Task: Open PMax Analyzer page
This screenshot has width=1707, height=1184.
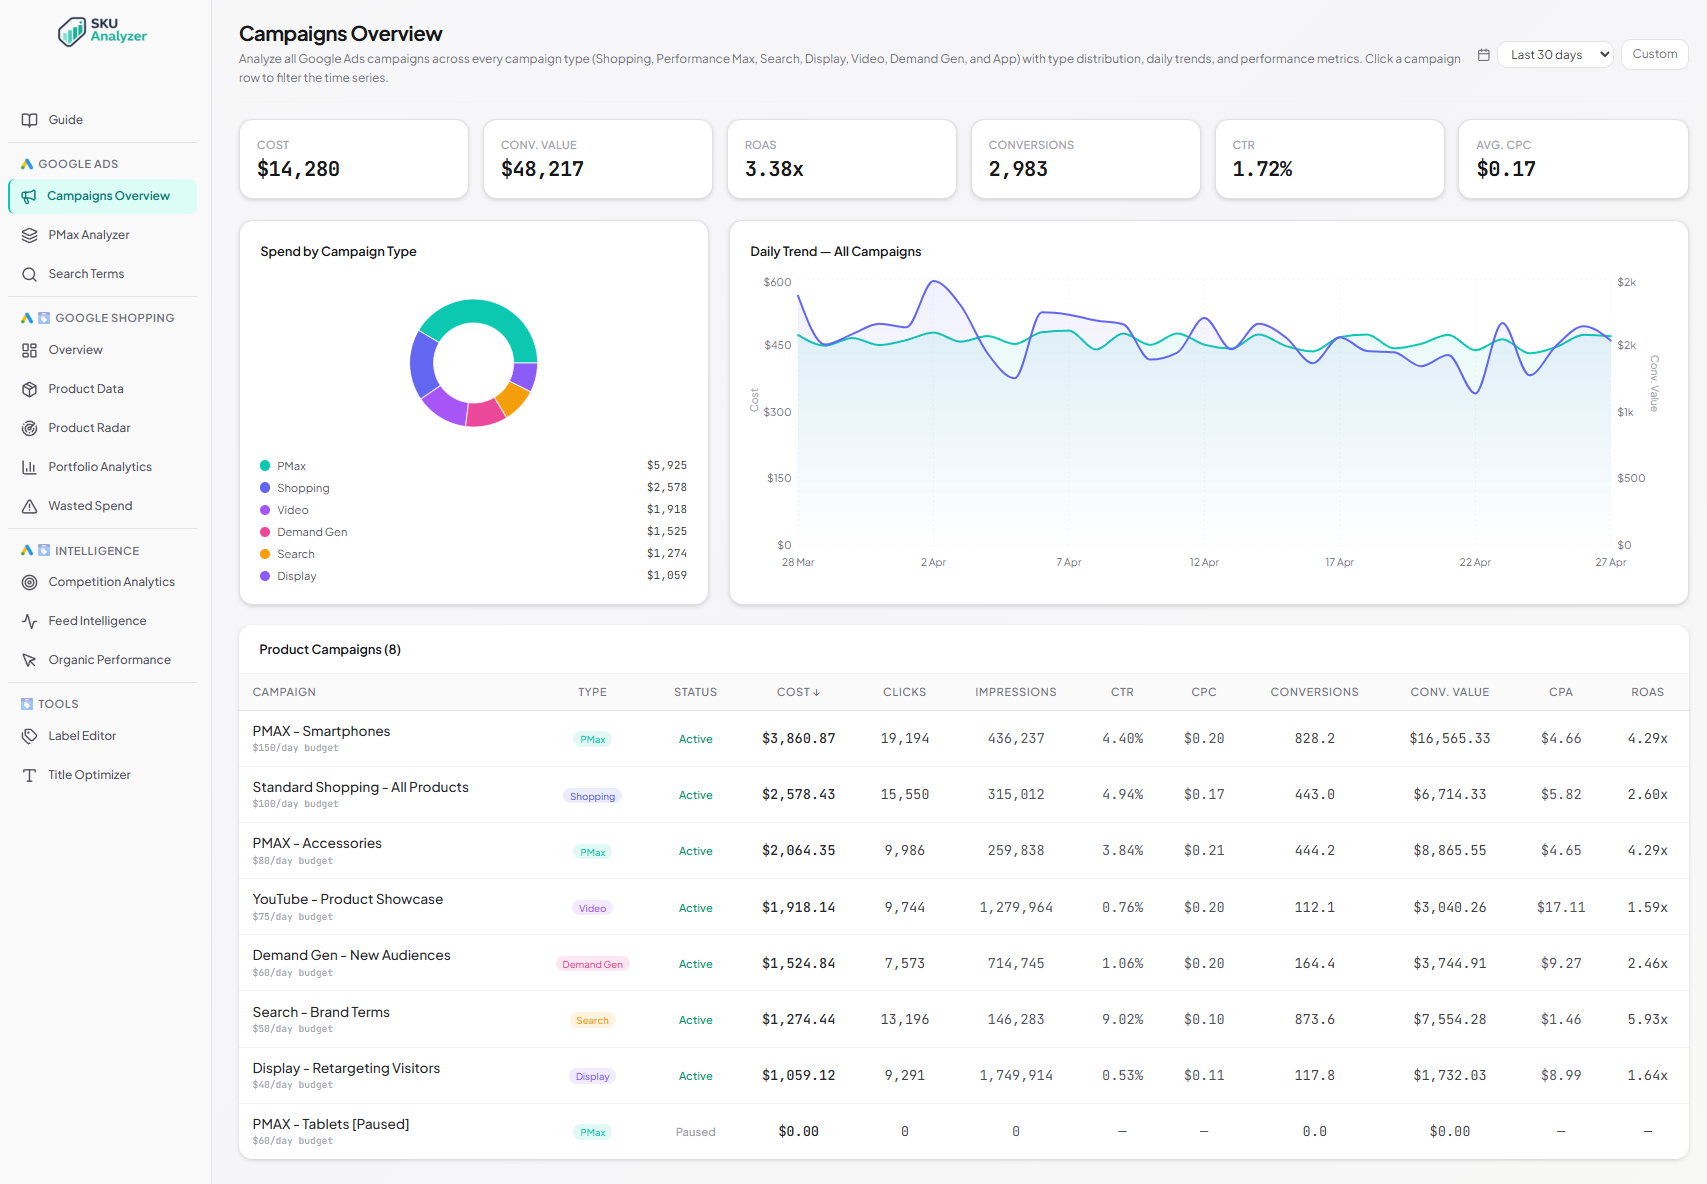Action: click(102, 235)
